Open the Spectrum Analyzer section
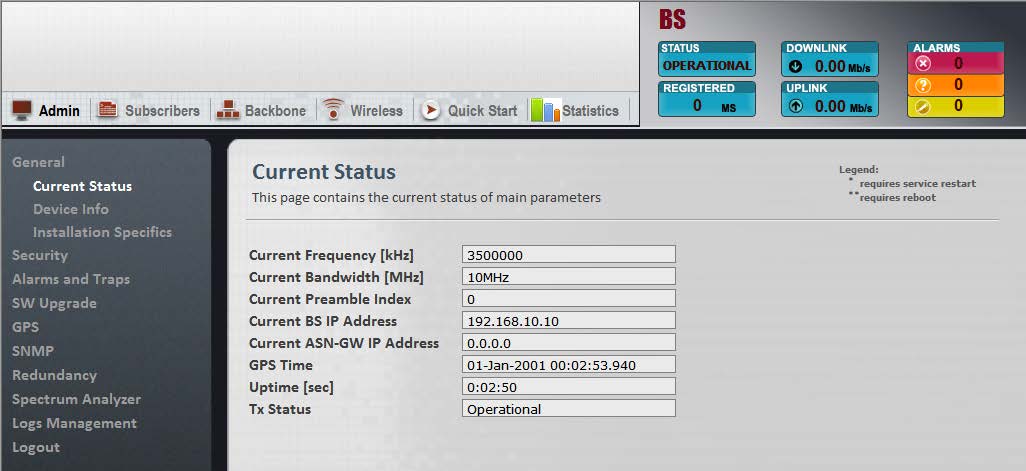 77,399
